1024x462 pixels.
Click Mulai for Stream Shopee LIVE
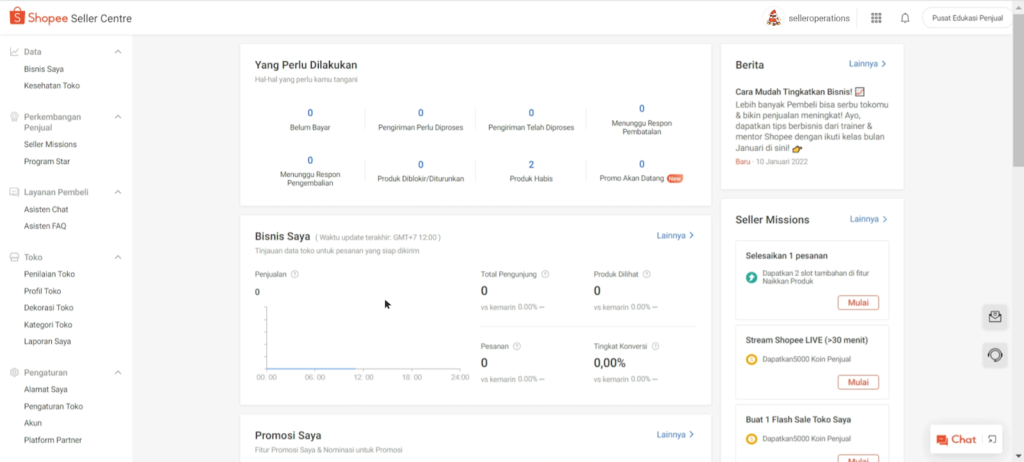(858, 382)
